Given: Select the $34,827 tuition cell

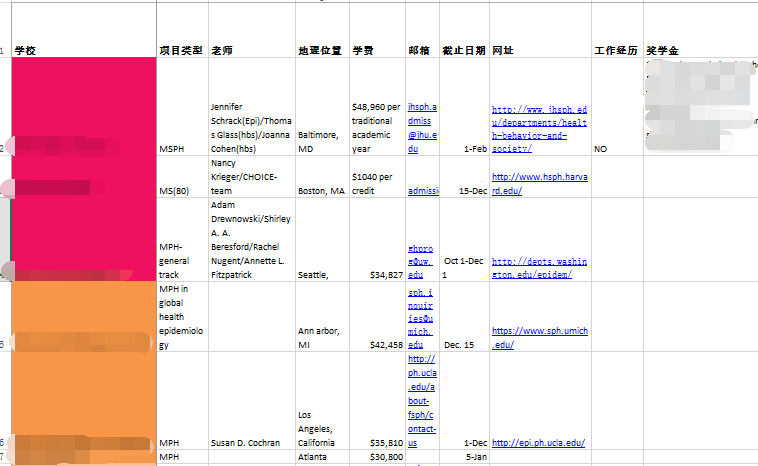Looking at the screenshot, I should (378, 239).
